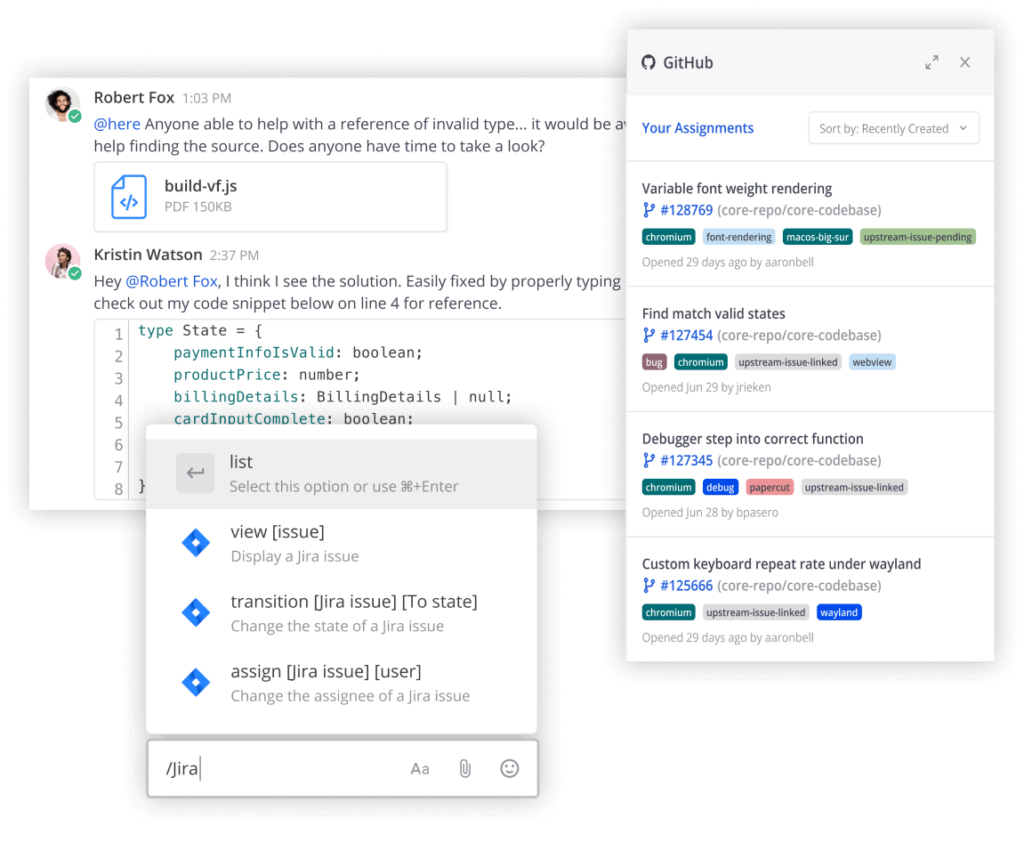Screen dimensions: 1024x858
Task: Click the GitHub octocat icon in panel header
Action: [651, 62]
